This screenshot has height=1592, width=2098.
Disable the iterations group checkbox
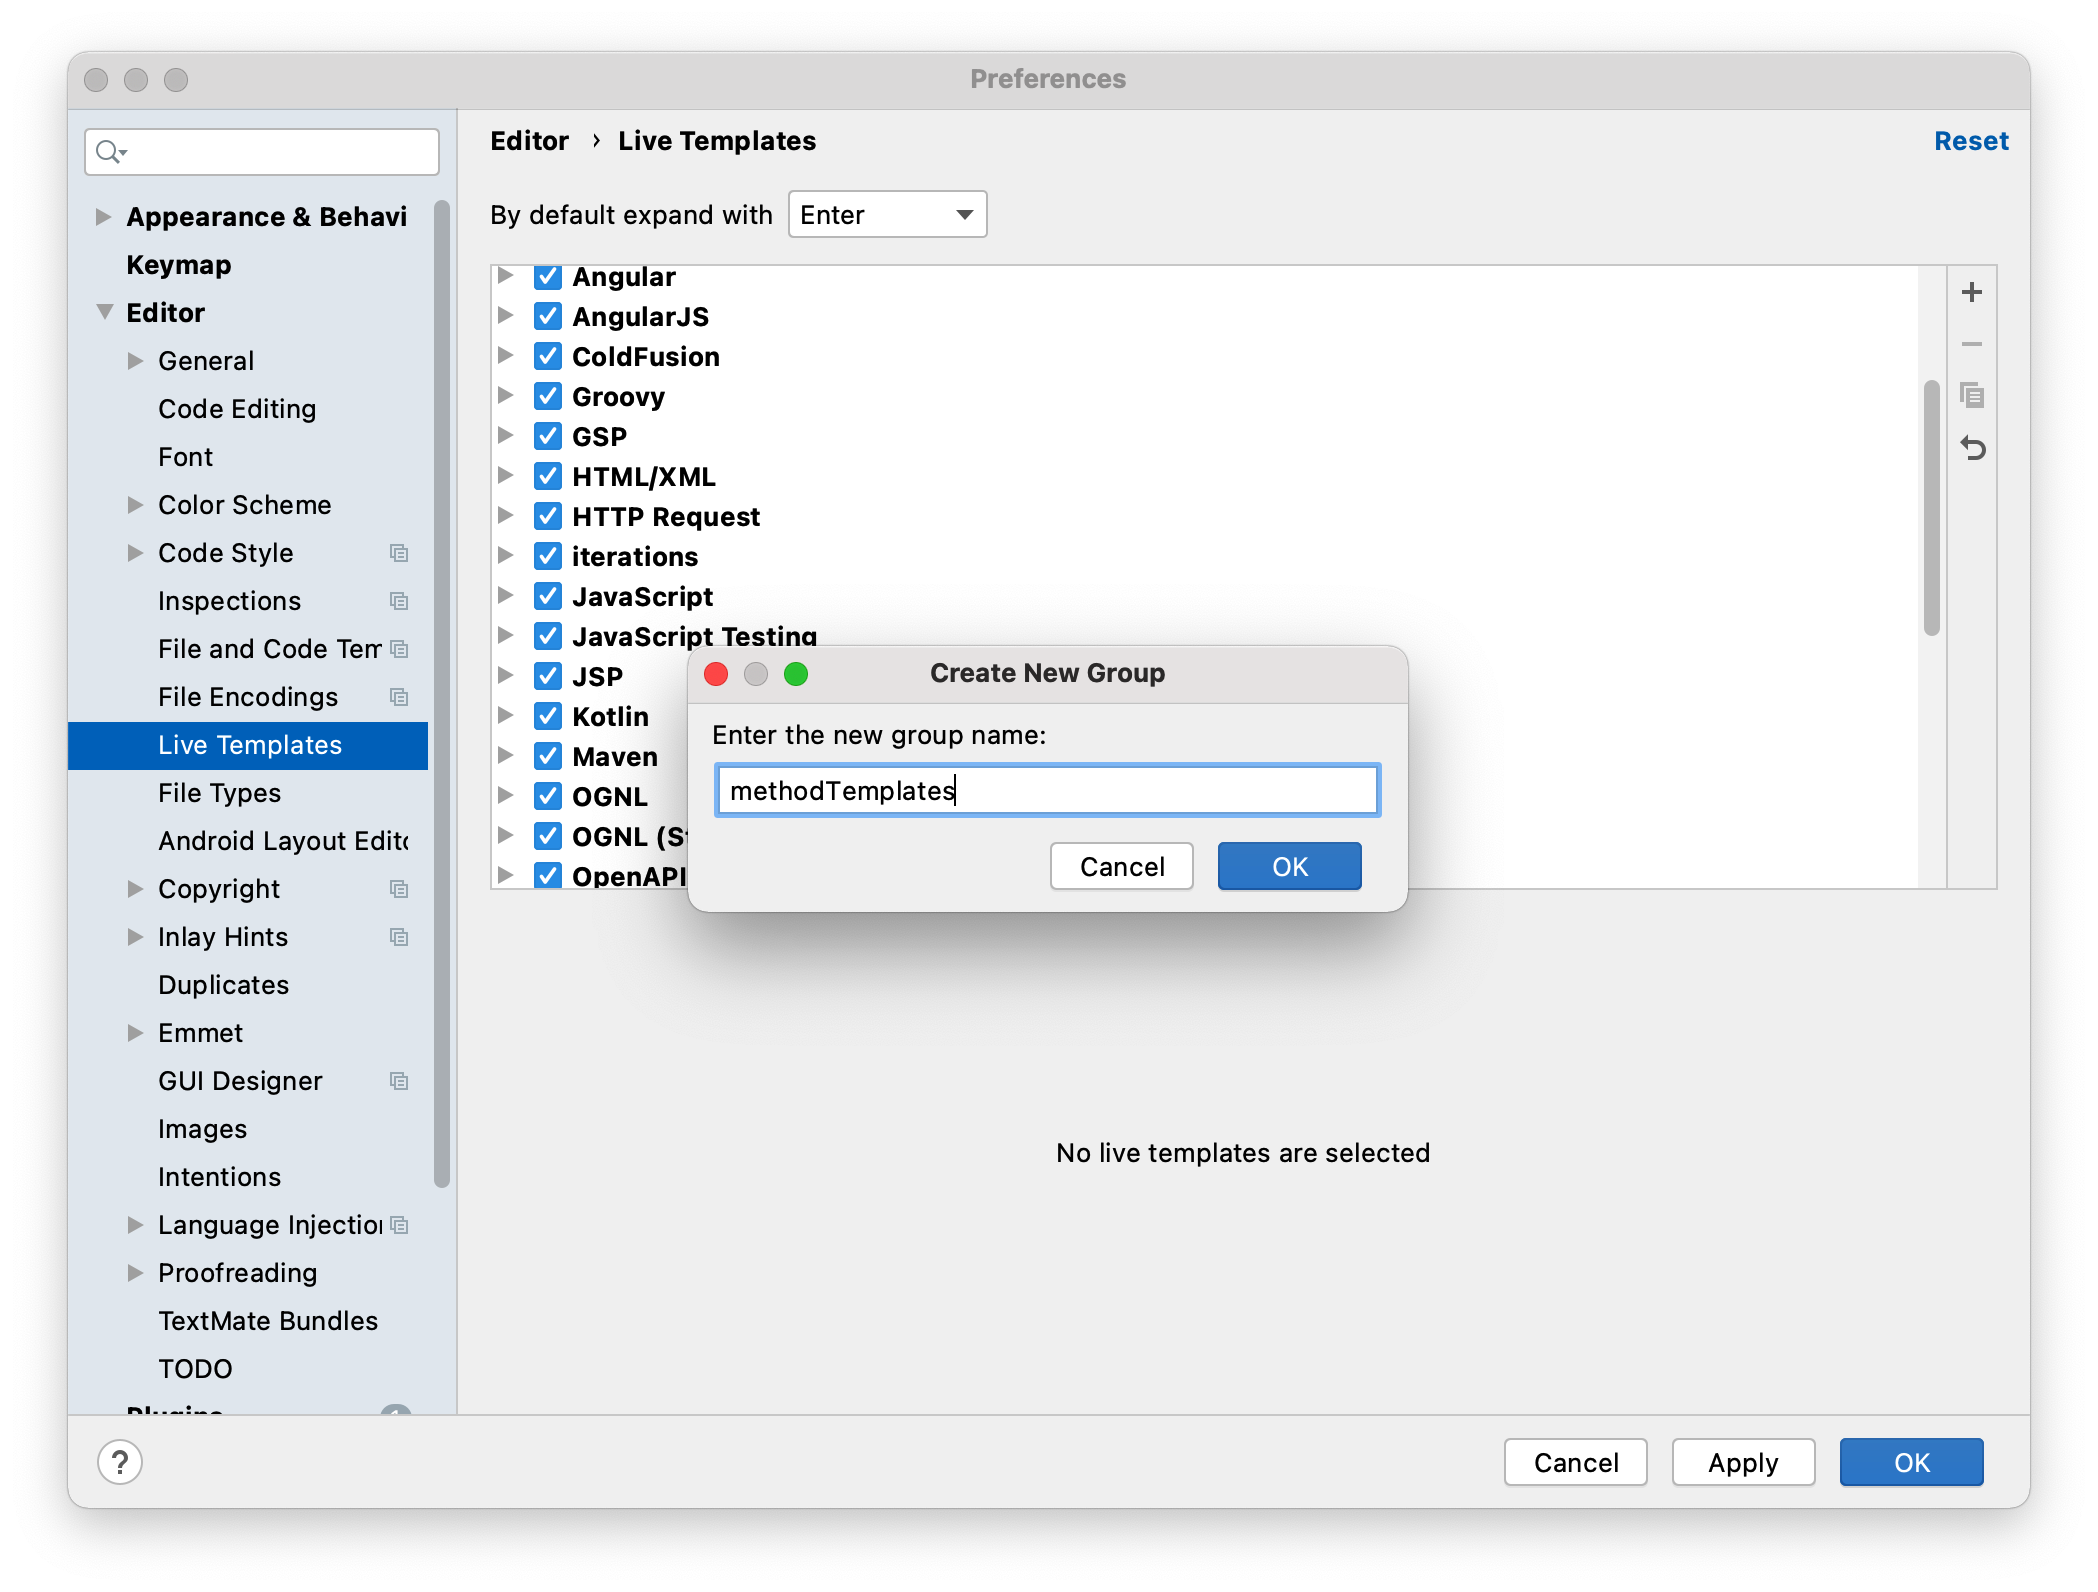tap(547, 556)
